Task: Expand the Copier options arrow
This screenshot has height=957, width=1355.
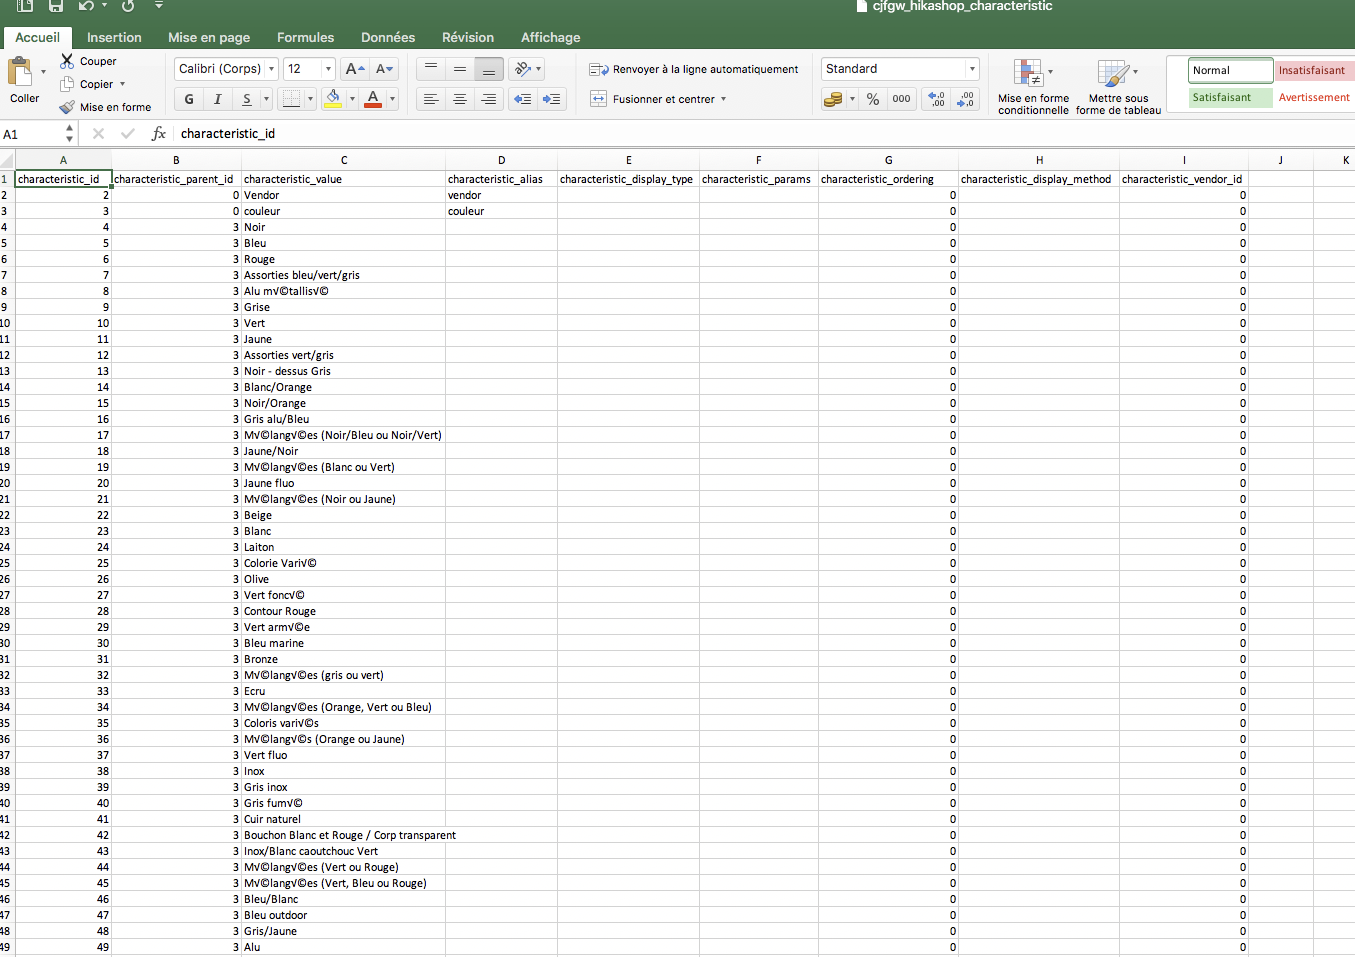Action: (x=122, y=84)
